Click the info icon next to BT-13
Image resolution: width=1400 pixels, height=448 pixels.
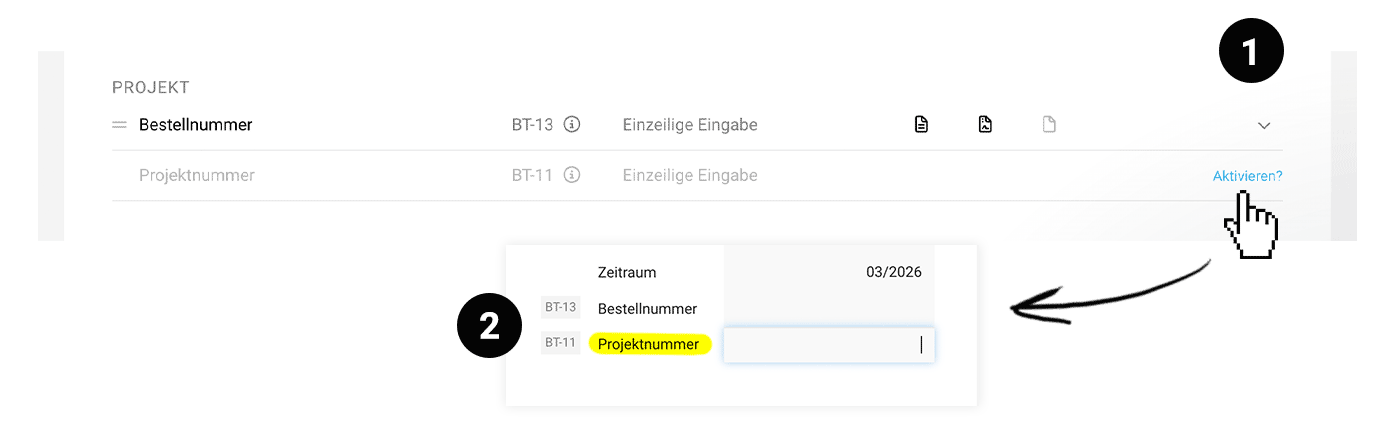(x=572, y=125)
